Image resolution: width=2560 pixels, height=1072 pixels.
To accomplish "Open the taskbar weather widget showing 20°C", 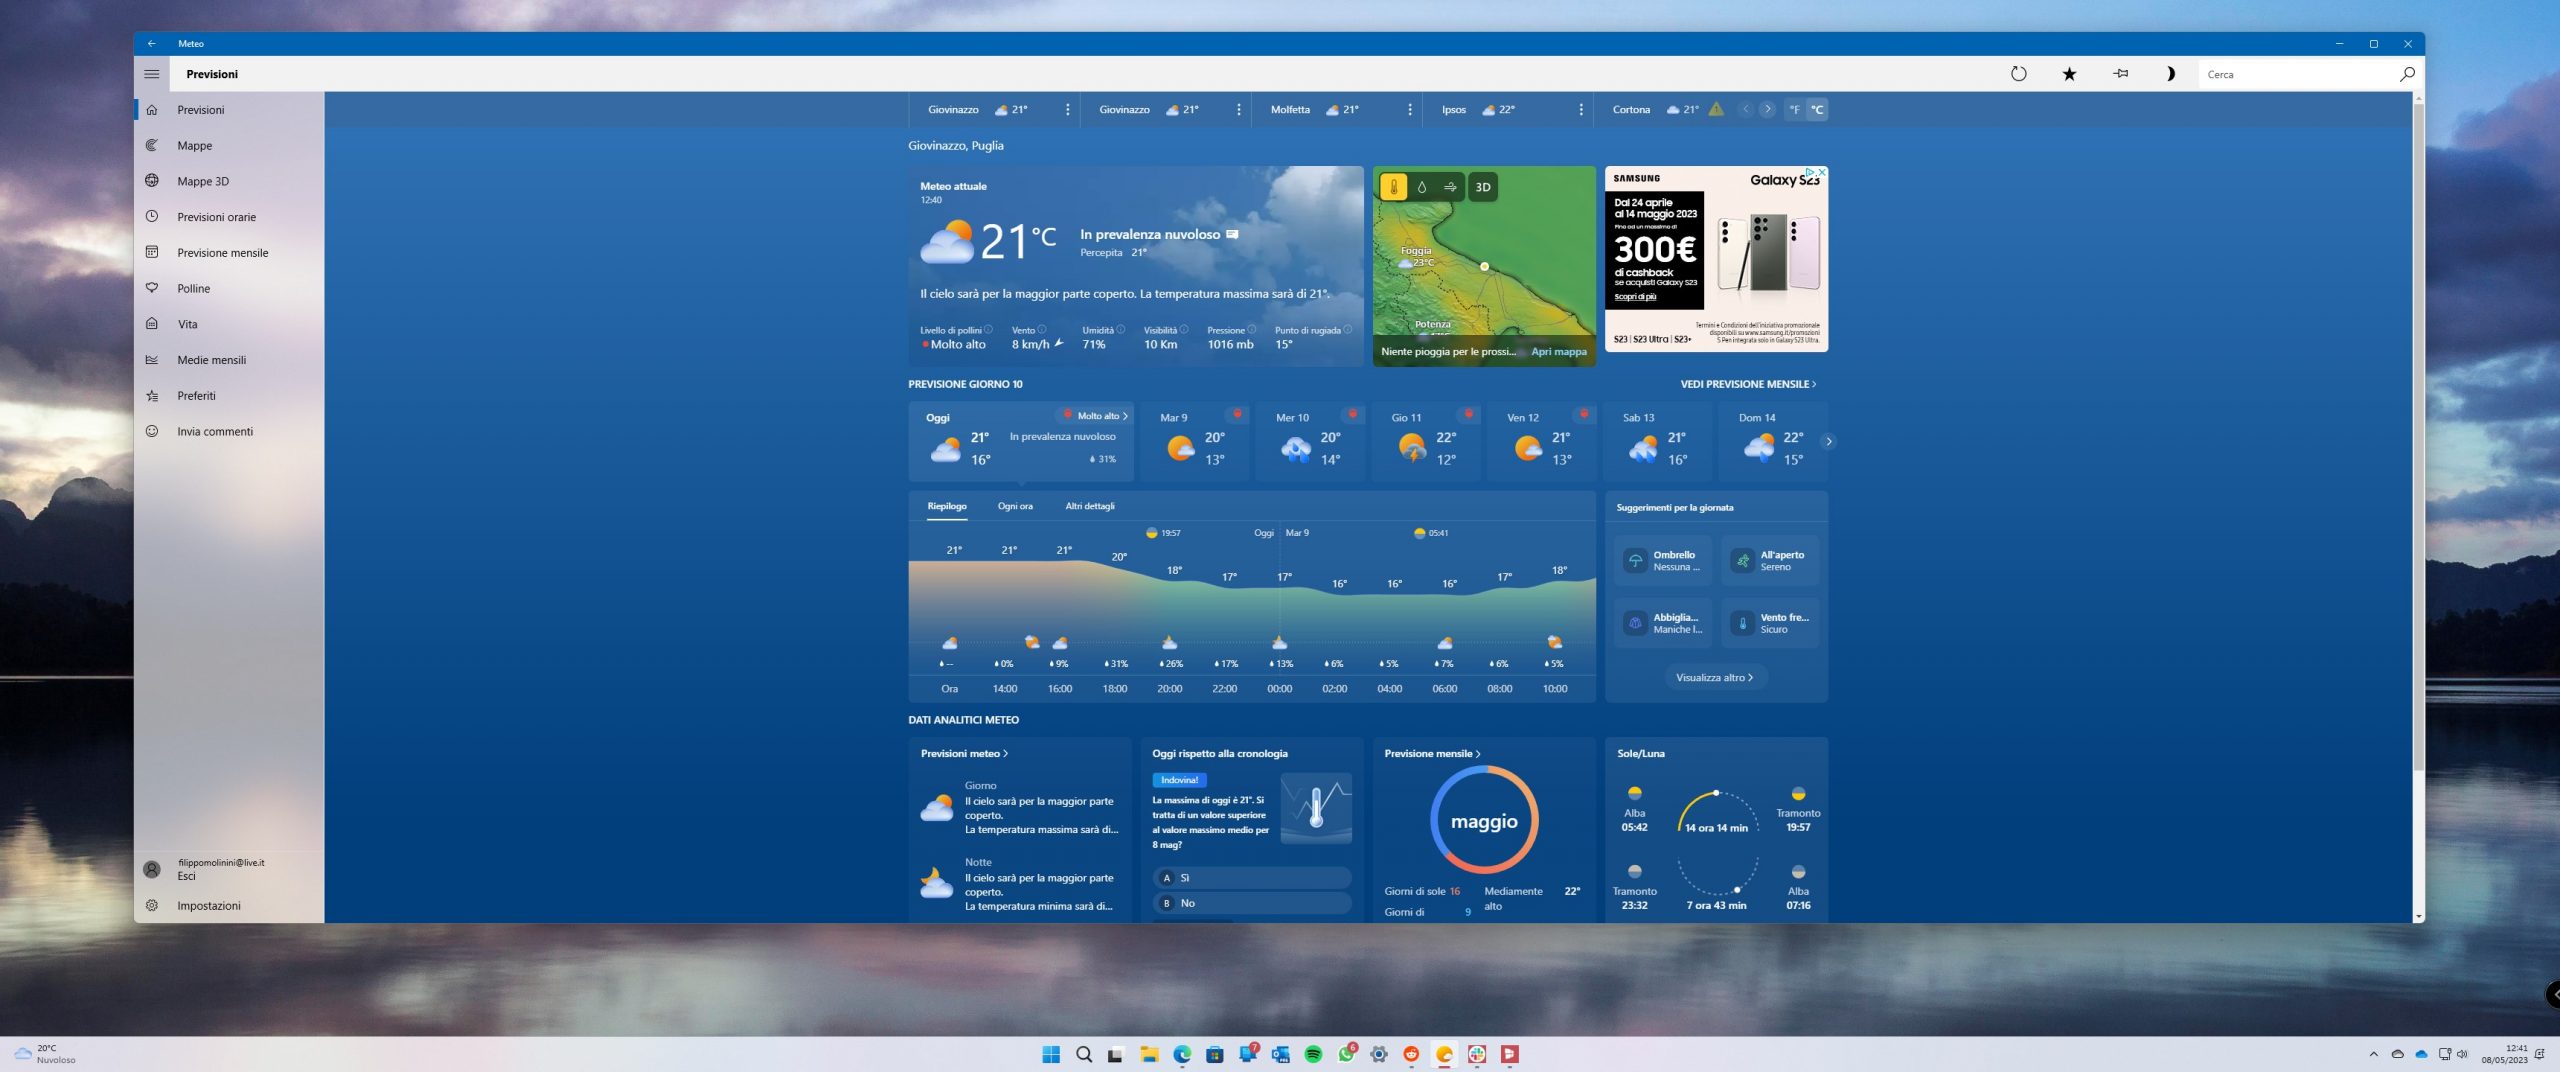I will click(x=46, y=1054).
